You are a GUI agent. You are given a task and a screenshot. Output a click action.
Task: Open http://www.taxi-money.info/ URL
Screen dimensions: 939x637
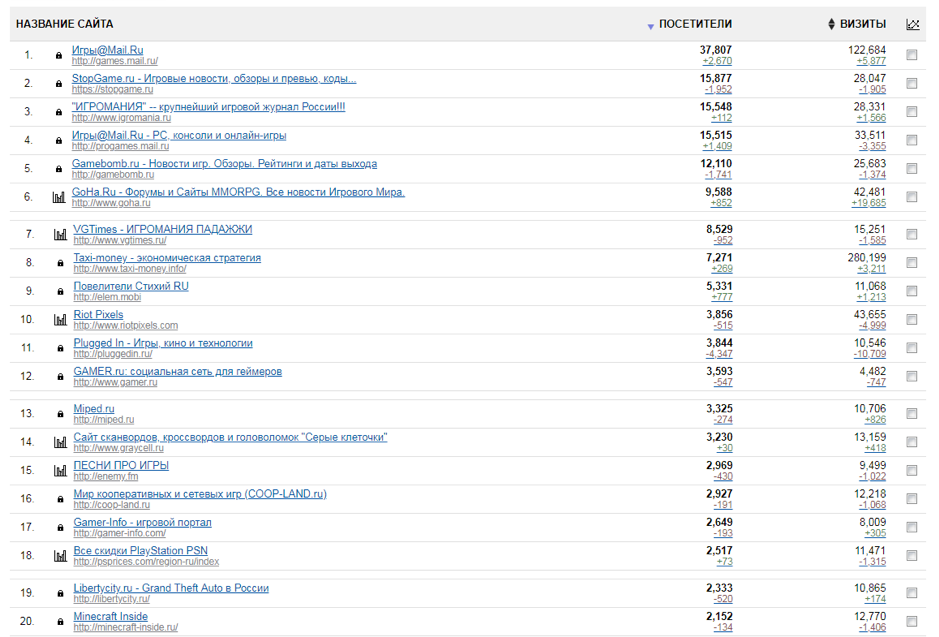(130, 268)
